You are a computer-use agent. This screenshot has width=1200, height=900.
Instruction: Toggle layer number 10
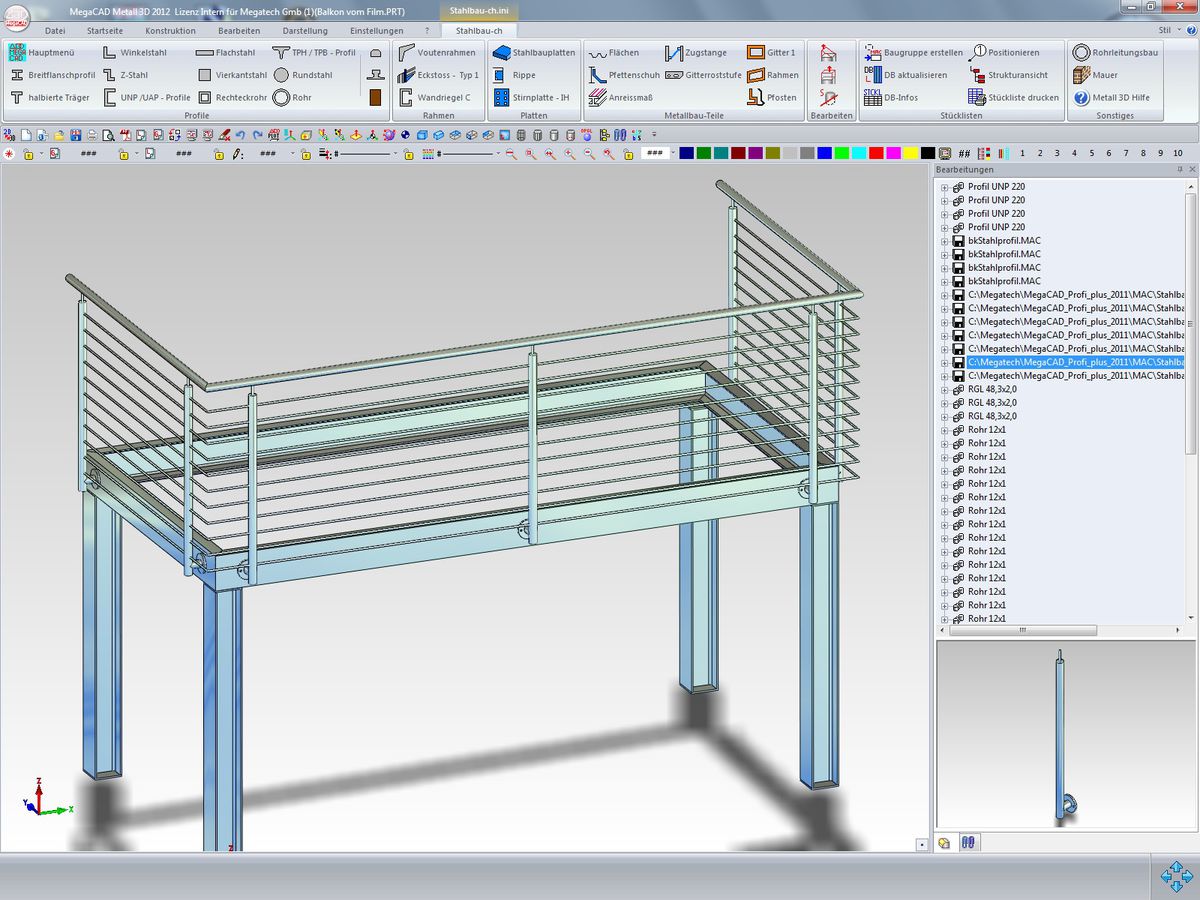pyautogui.click(x=1178, y=153)
